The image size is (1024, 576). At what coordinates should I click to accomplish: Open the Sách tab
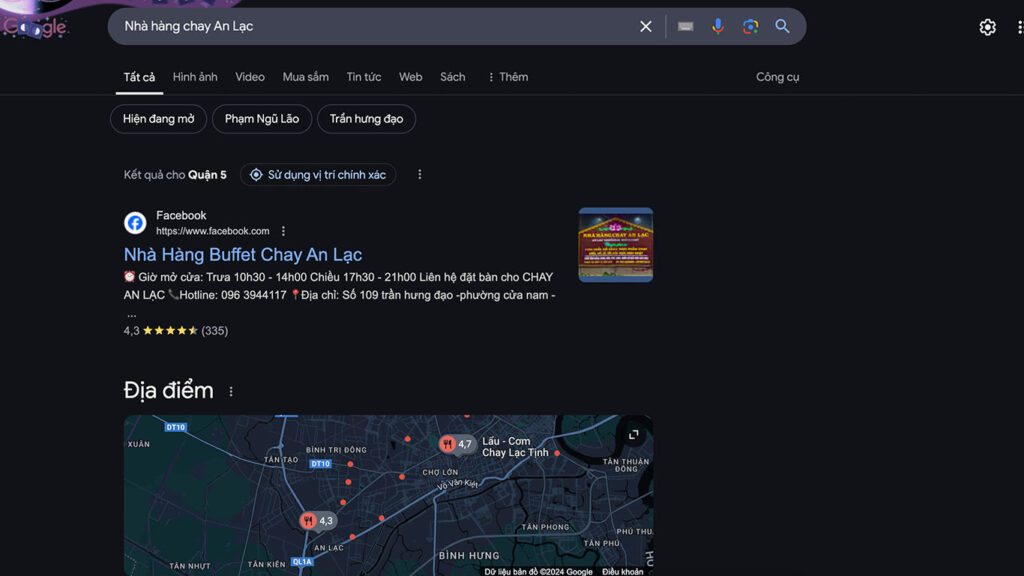coord(453,77)
